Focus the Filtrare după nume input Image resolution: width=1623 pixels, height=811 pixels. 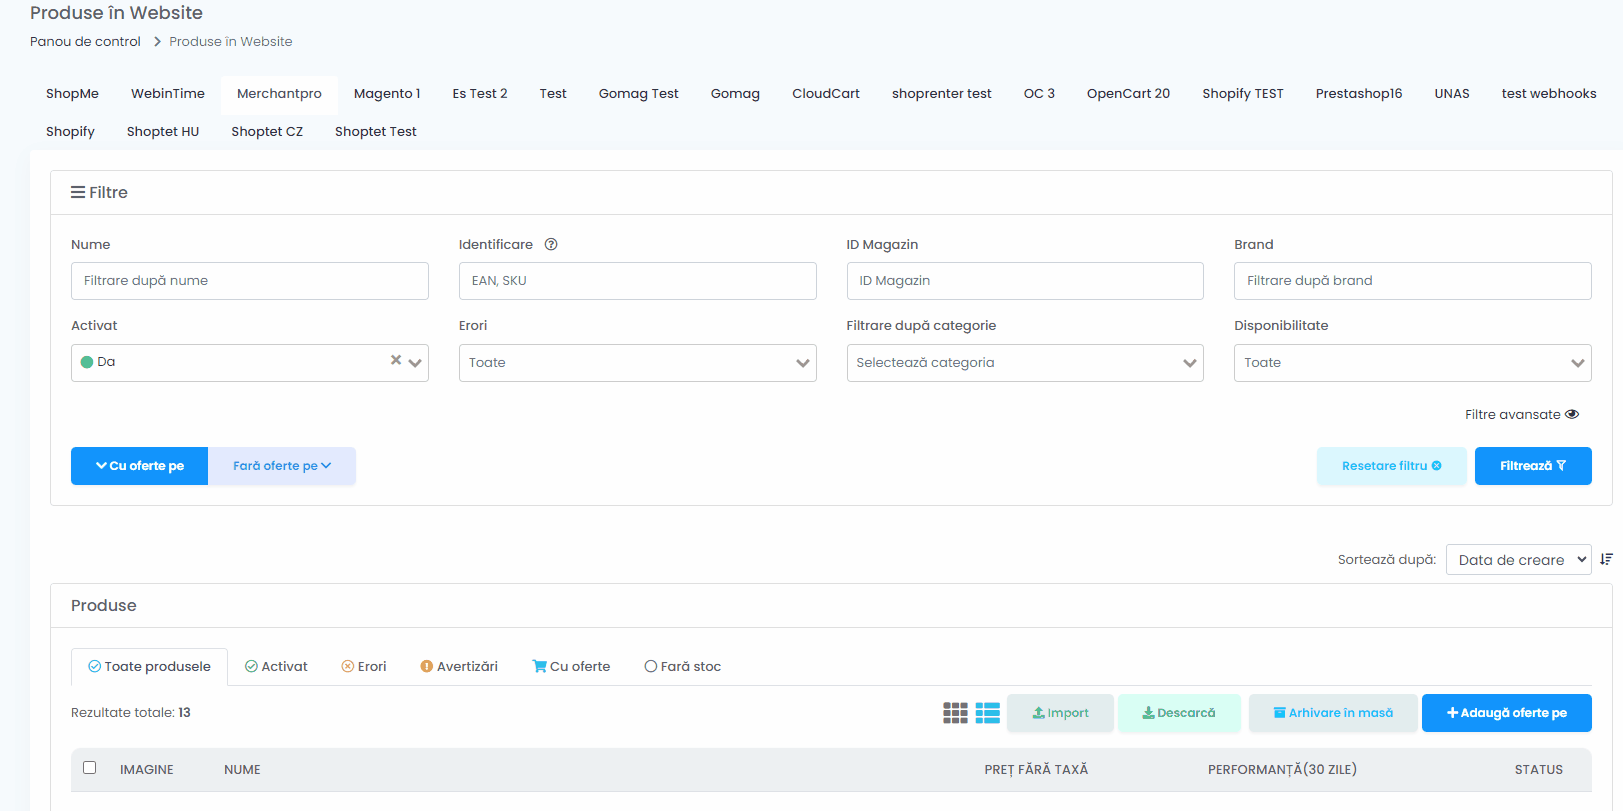pyautogui.click(x=250, y=281)
